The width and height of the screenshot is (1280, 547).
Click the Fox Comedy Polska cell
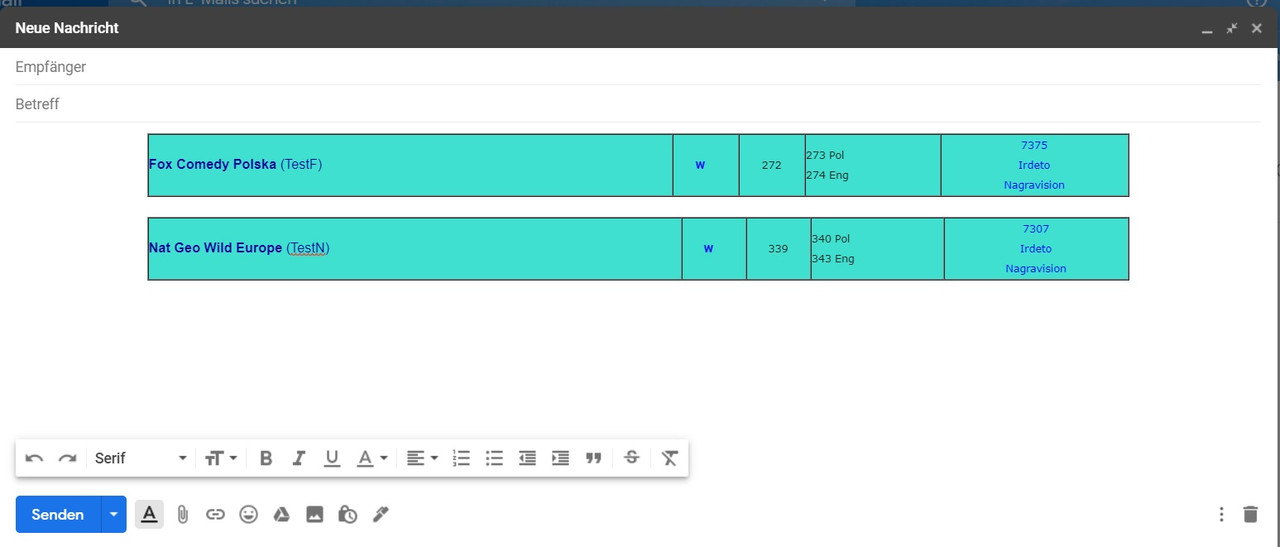click(410, 165)
